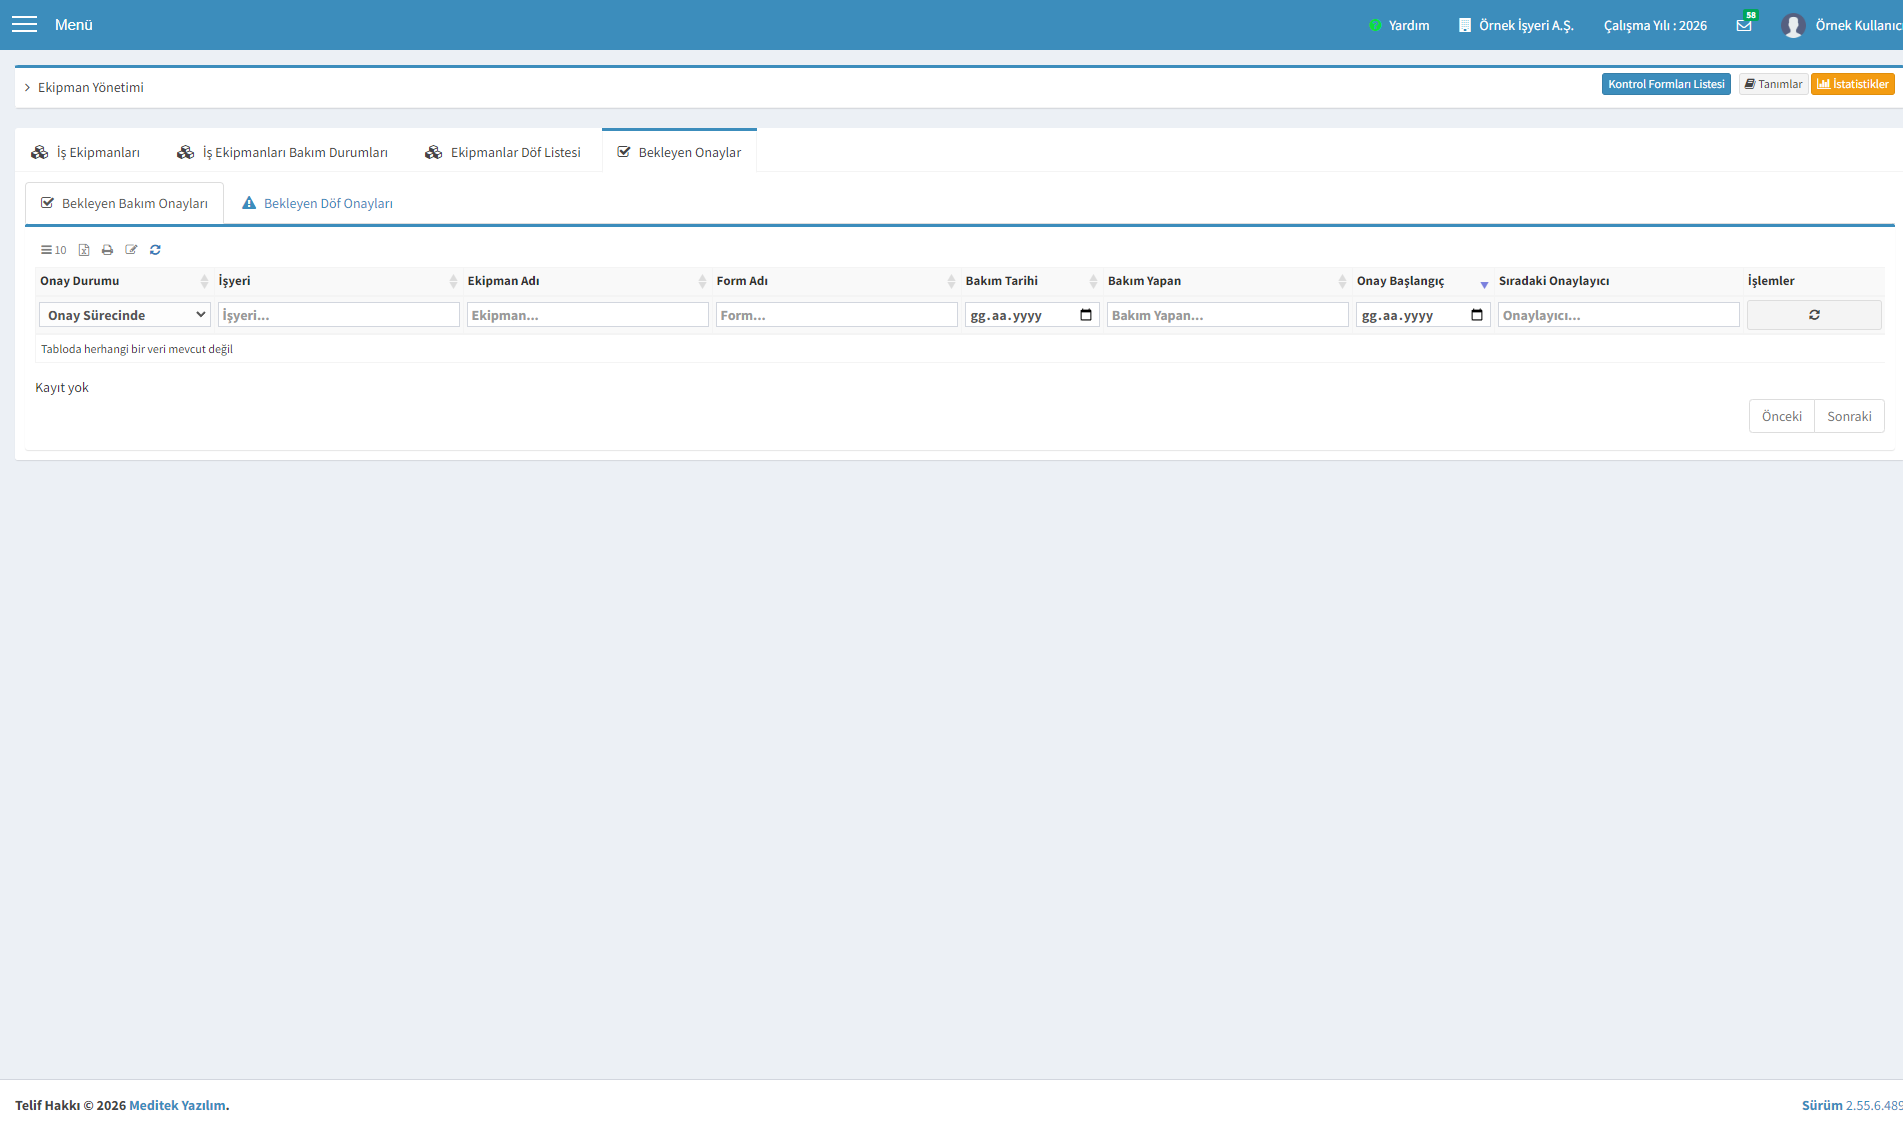Open İş Ekipmanları Bakım Durumları tab
The height and width of the screenshot is (1130, 1903).
[x=282, y=152]
